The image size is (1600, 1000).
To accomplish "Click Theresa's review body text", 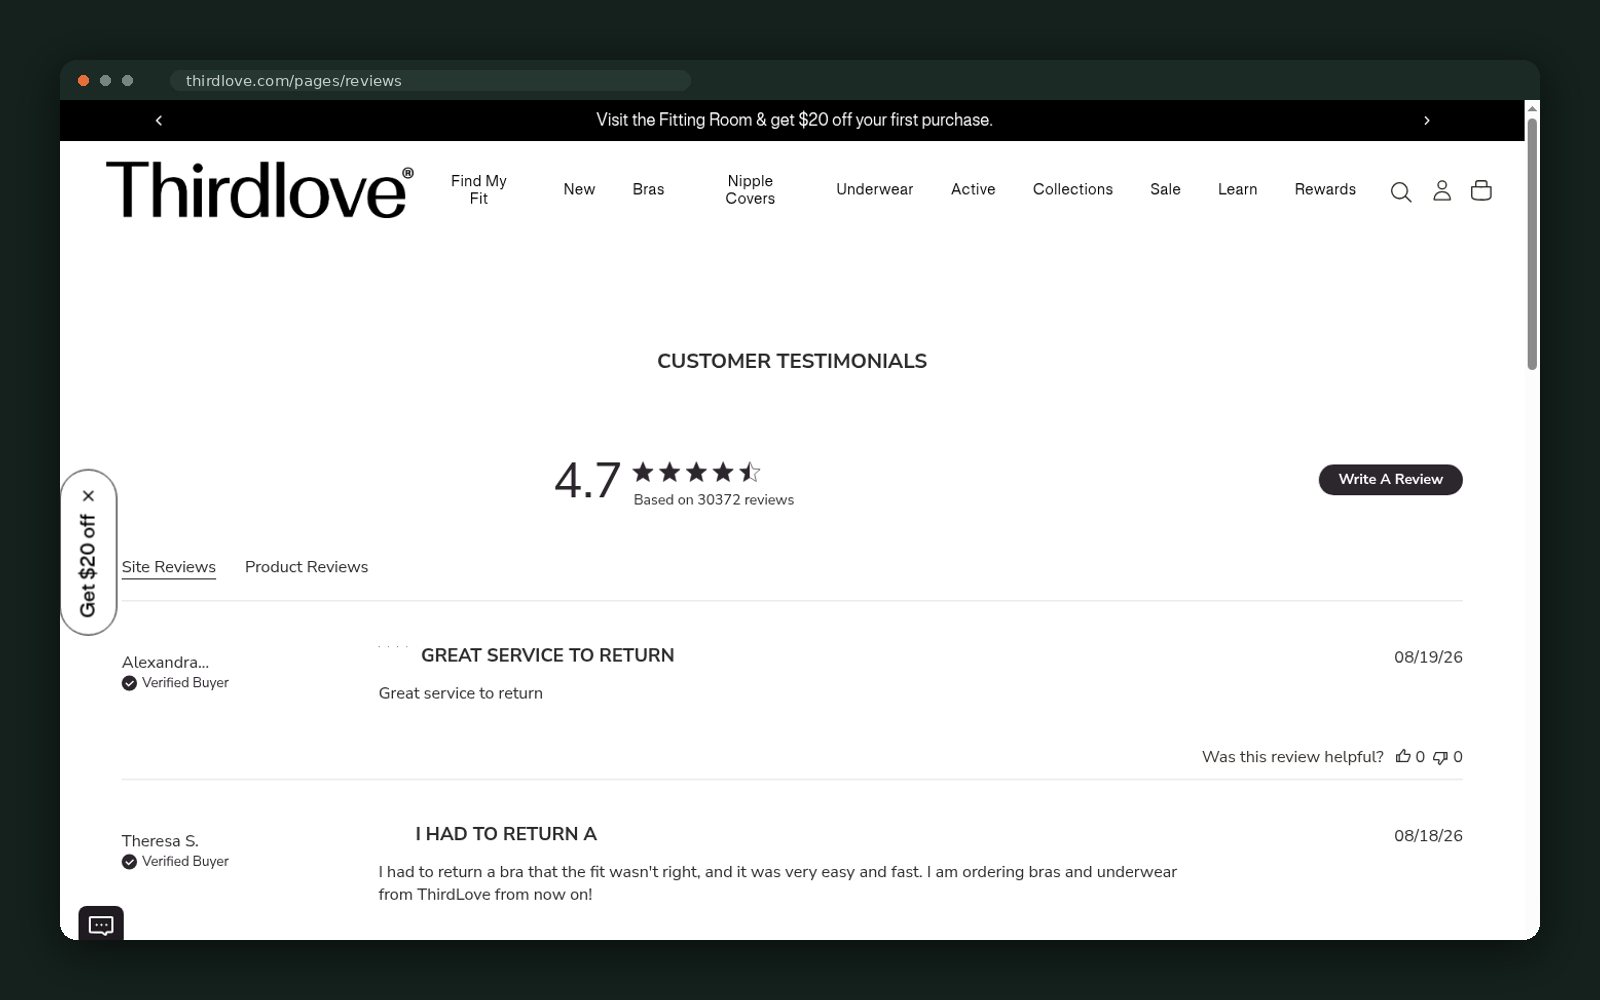I will point(778,883).
